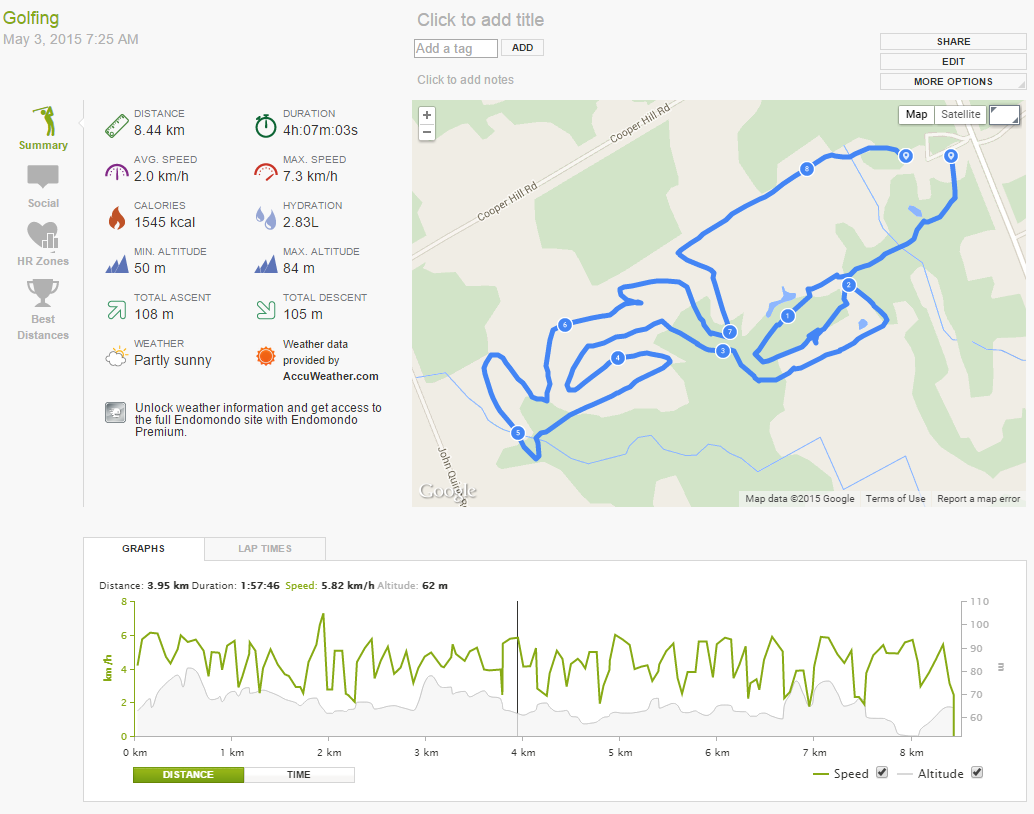Zoom in on the map
The height and width of the screenshot is (814, 1034).
(x=427, y=115)
